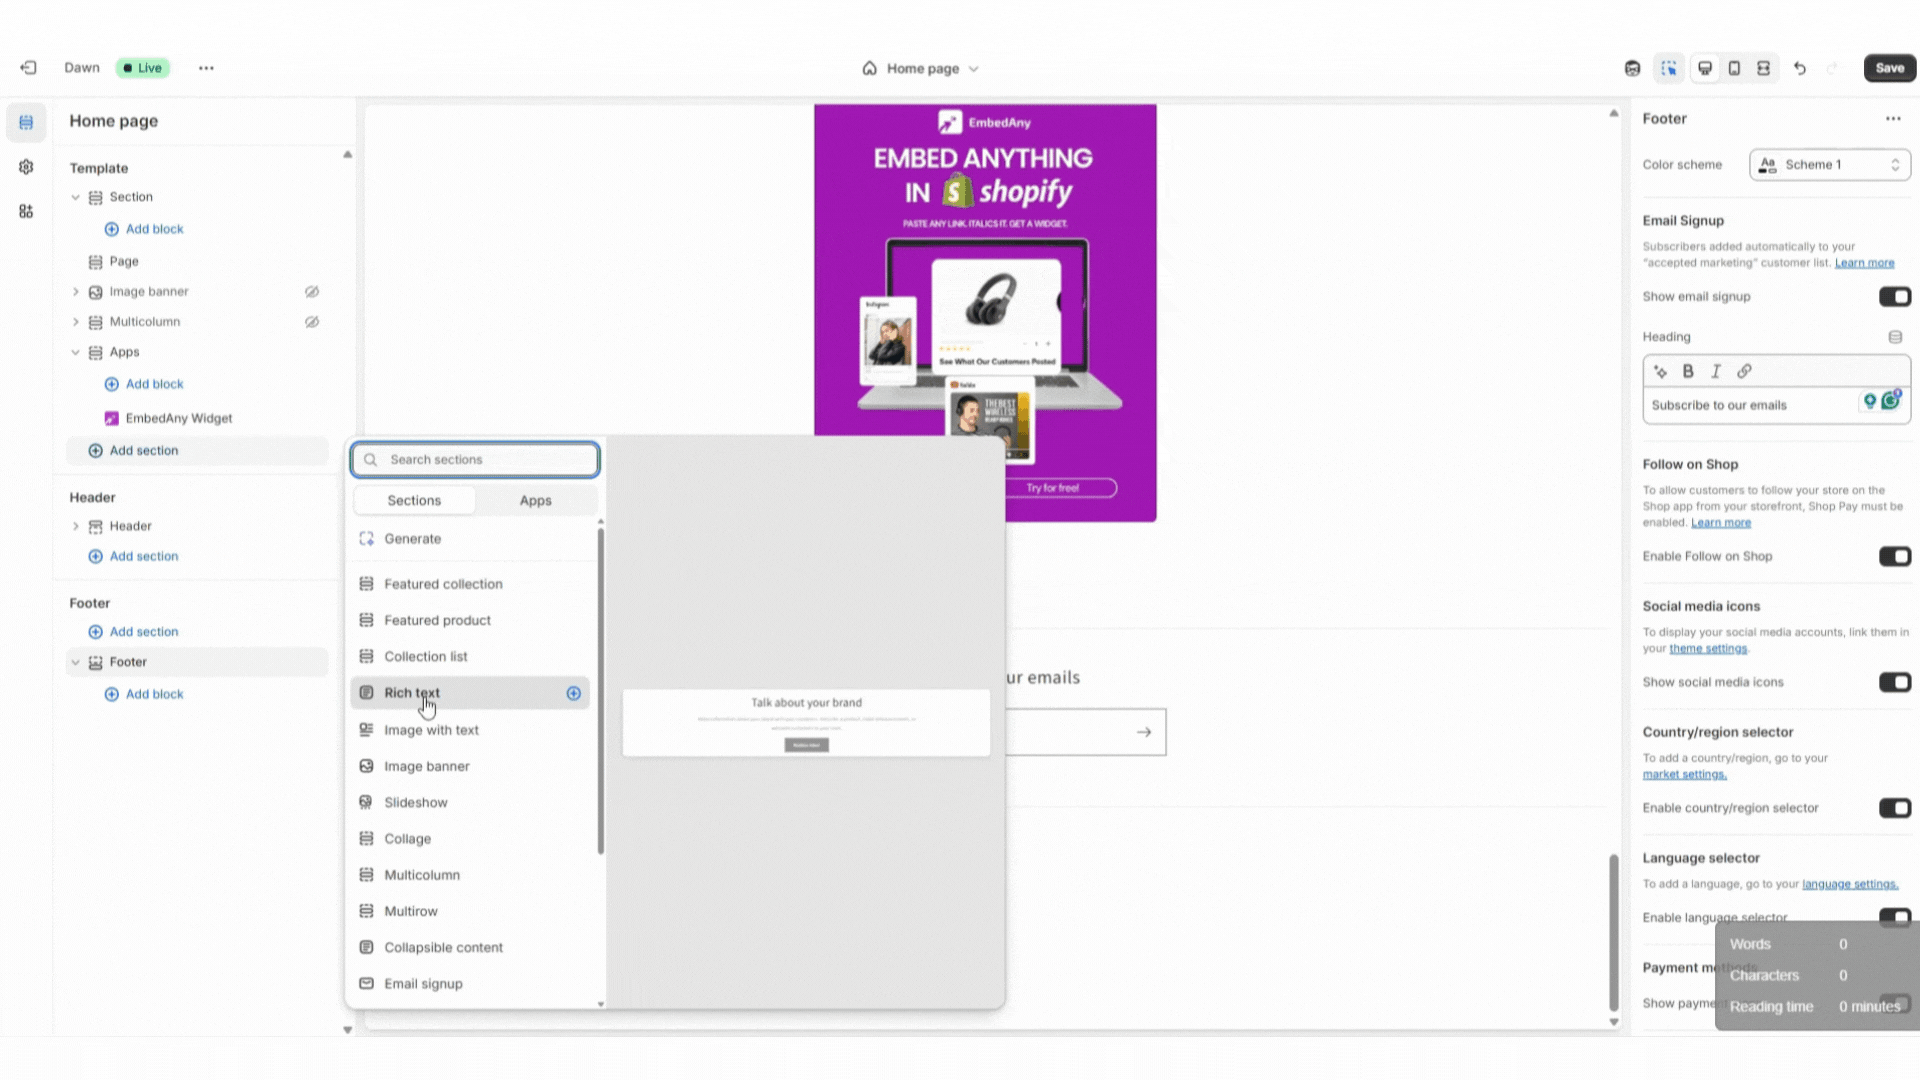Open app embeds sidebar icon
Screen dimensions: 1920x1080
[x=26, y=211]
